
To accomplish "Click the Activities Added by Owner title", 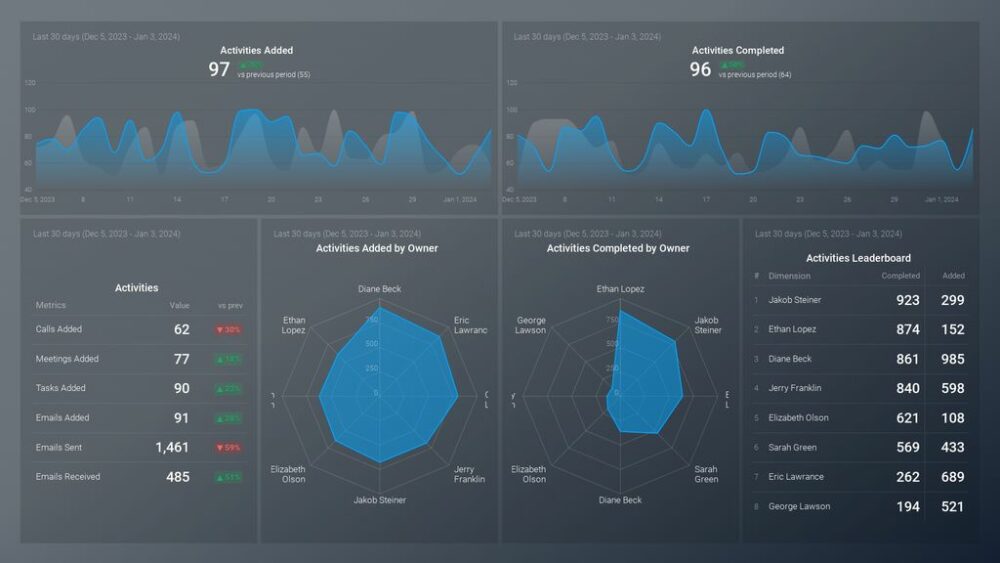I will (x=377, y=248).
